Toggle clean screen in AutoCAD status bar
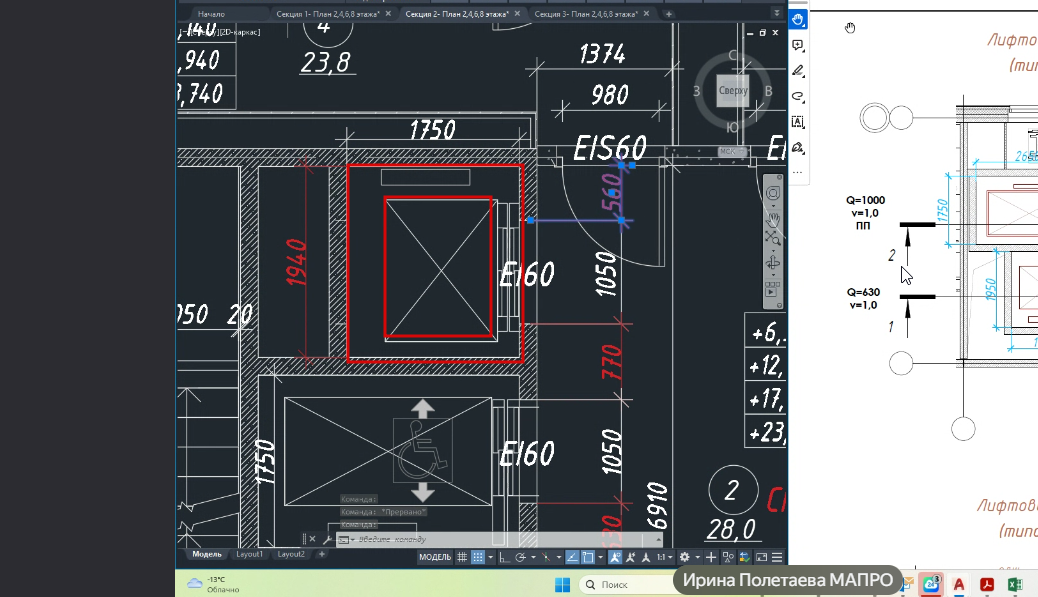 (x=761, y=557)
